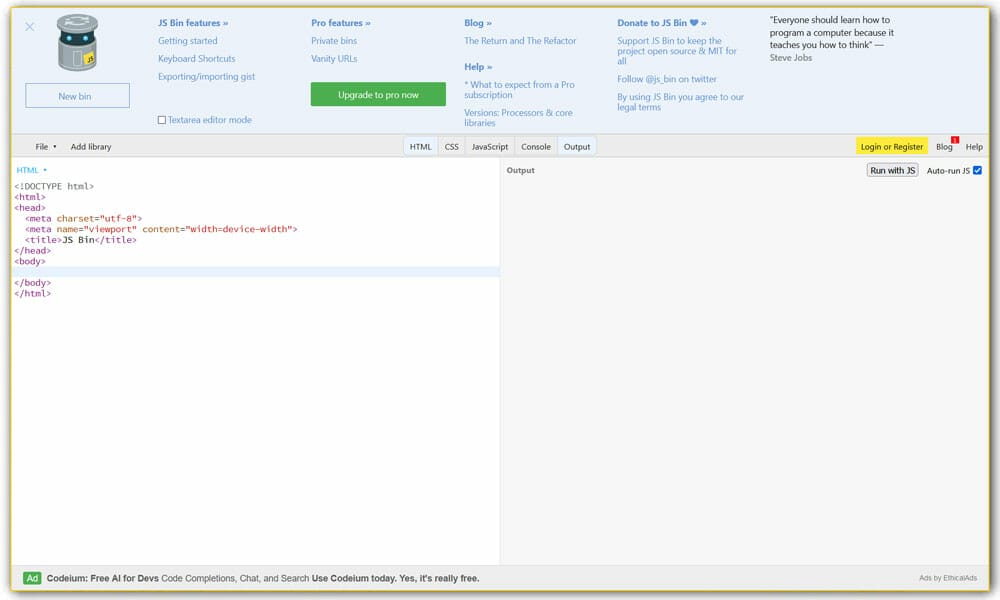Image resolution: width=1000 pixels, height=600 pixels.
Task: Toggle the Auto-run JS checkbox
Action: point(977,170)
